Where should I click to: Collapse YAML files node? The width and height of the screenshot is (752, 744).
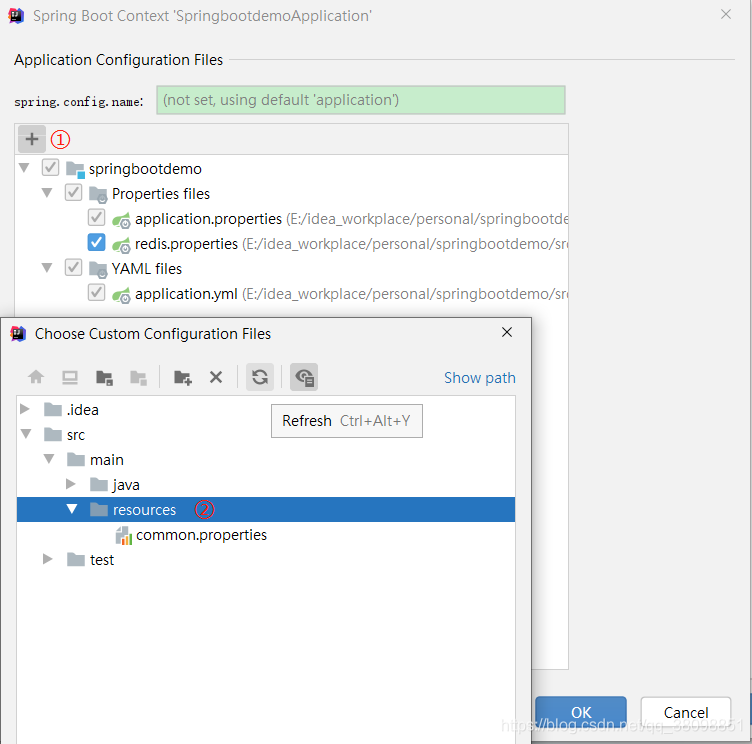[x=47, y=268]
